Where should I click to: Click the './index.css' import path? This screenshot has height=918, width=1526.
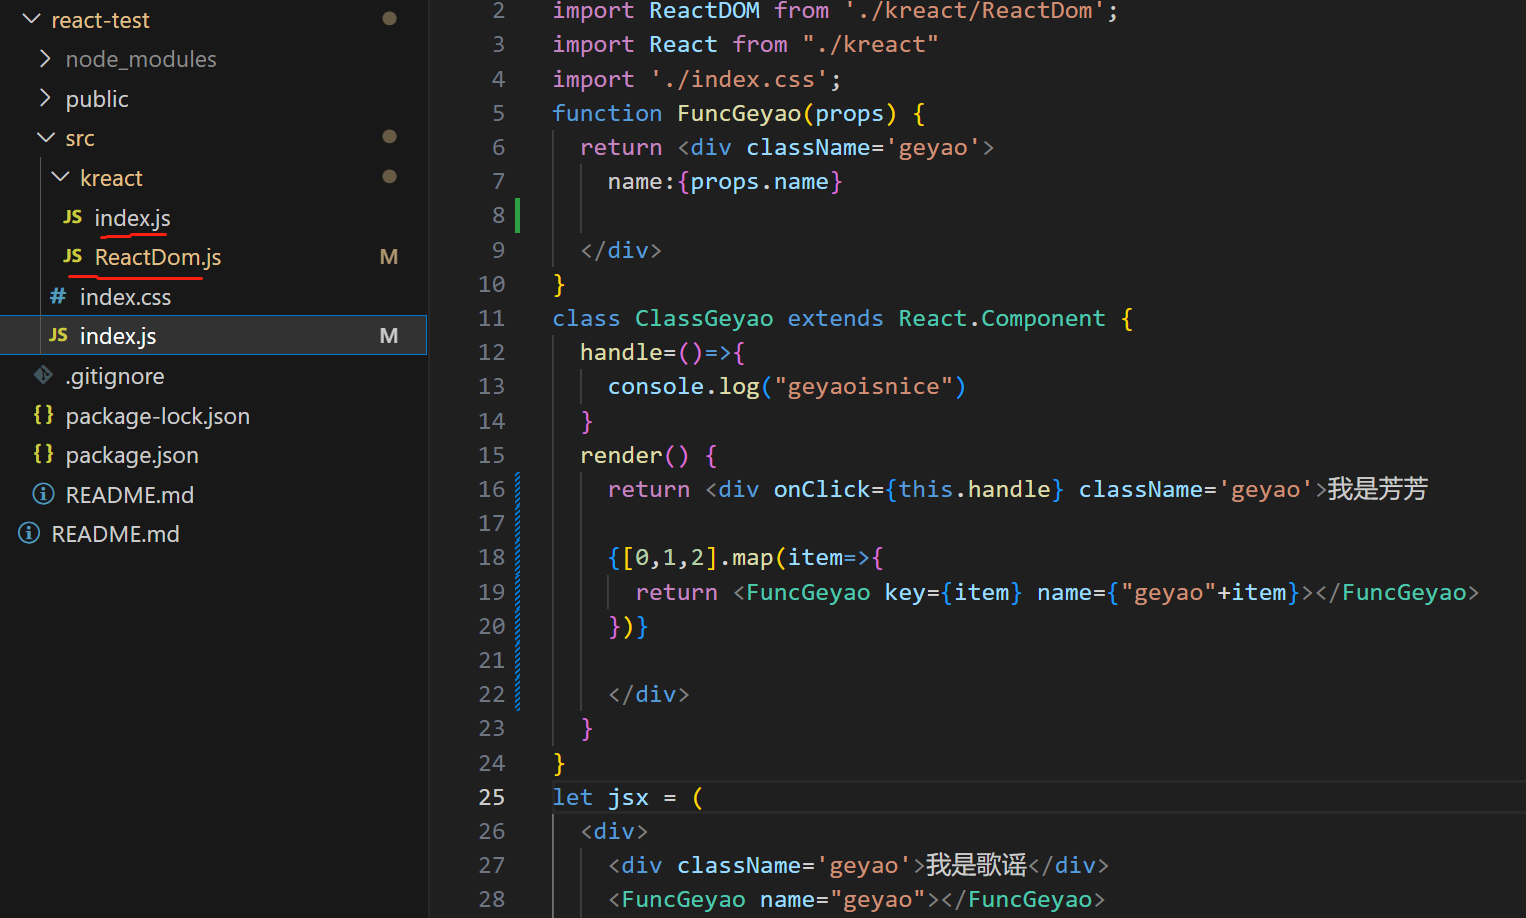pyautogui.click(x=739, y=79)
